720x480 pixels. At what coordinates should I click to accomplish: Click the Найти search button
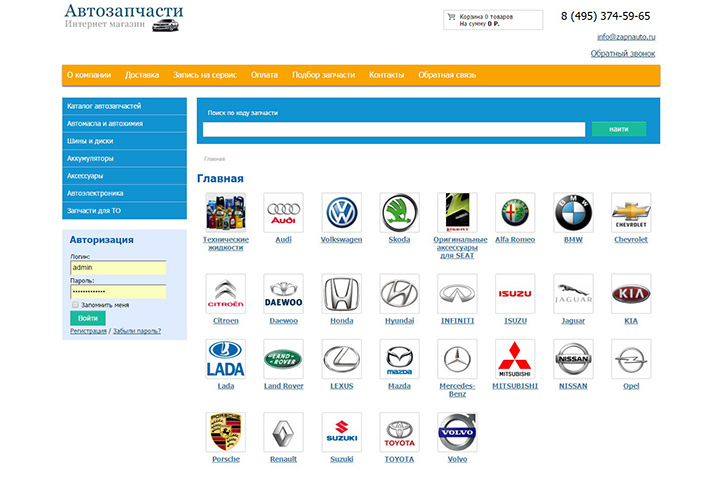(x=619, y=129)
